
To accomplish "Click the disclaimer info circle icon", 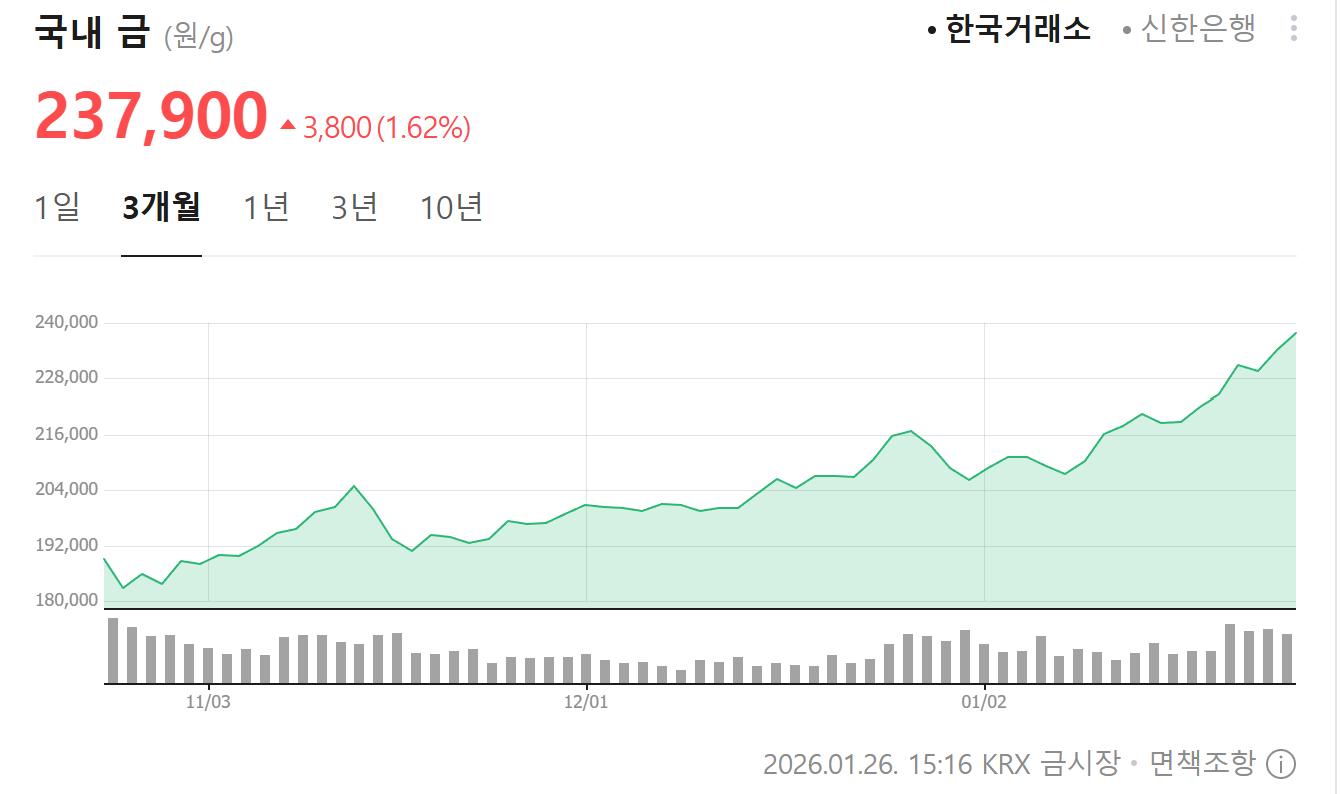I will pos(1280,764).
